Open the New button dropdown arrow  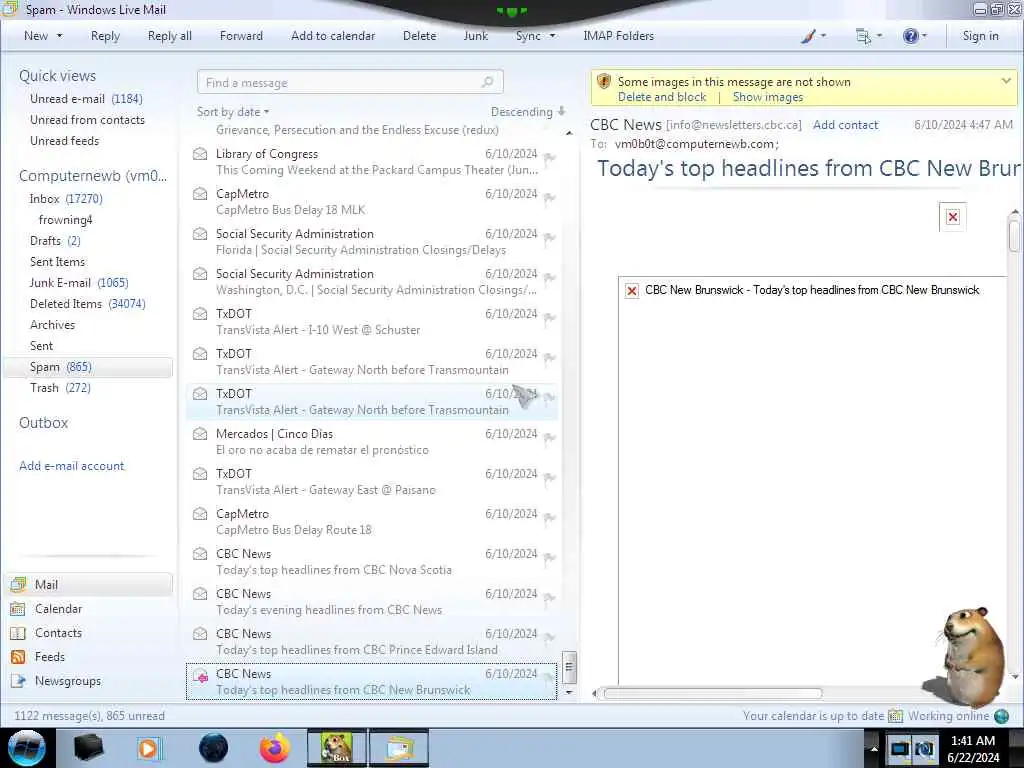pyautogui.click(x=59, y=36)
